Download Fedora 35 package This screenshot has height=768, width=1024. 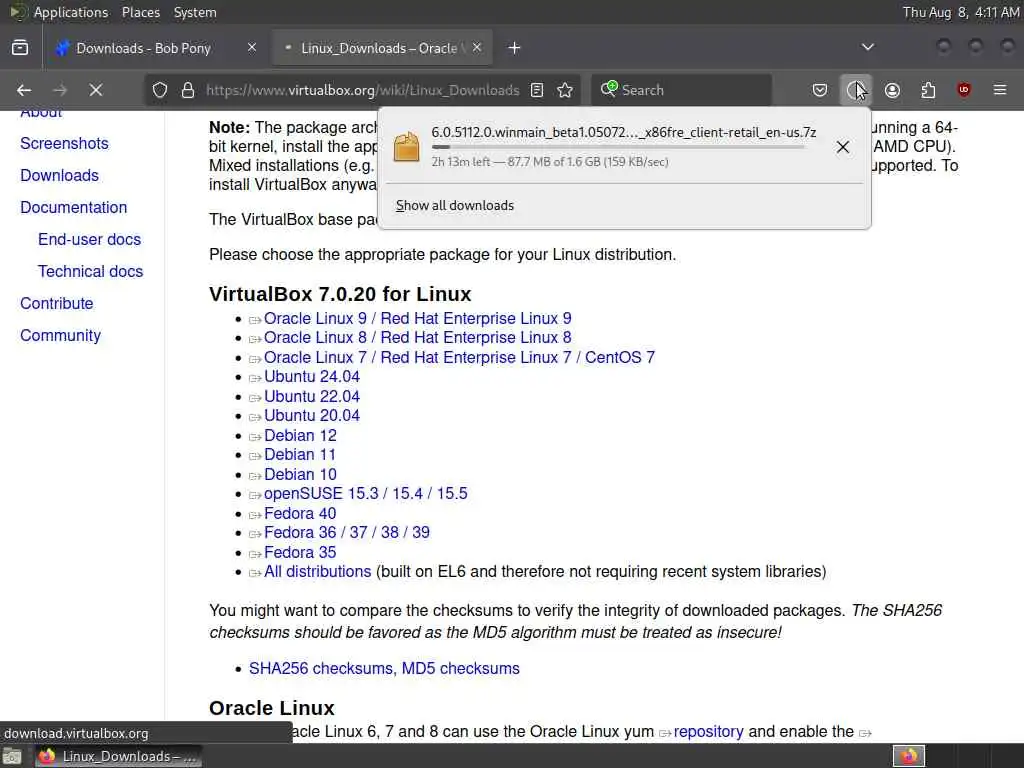pyautogui.click(x=300, y=552)
